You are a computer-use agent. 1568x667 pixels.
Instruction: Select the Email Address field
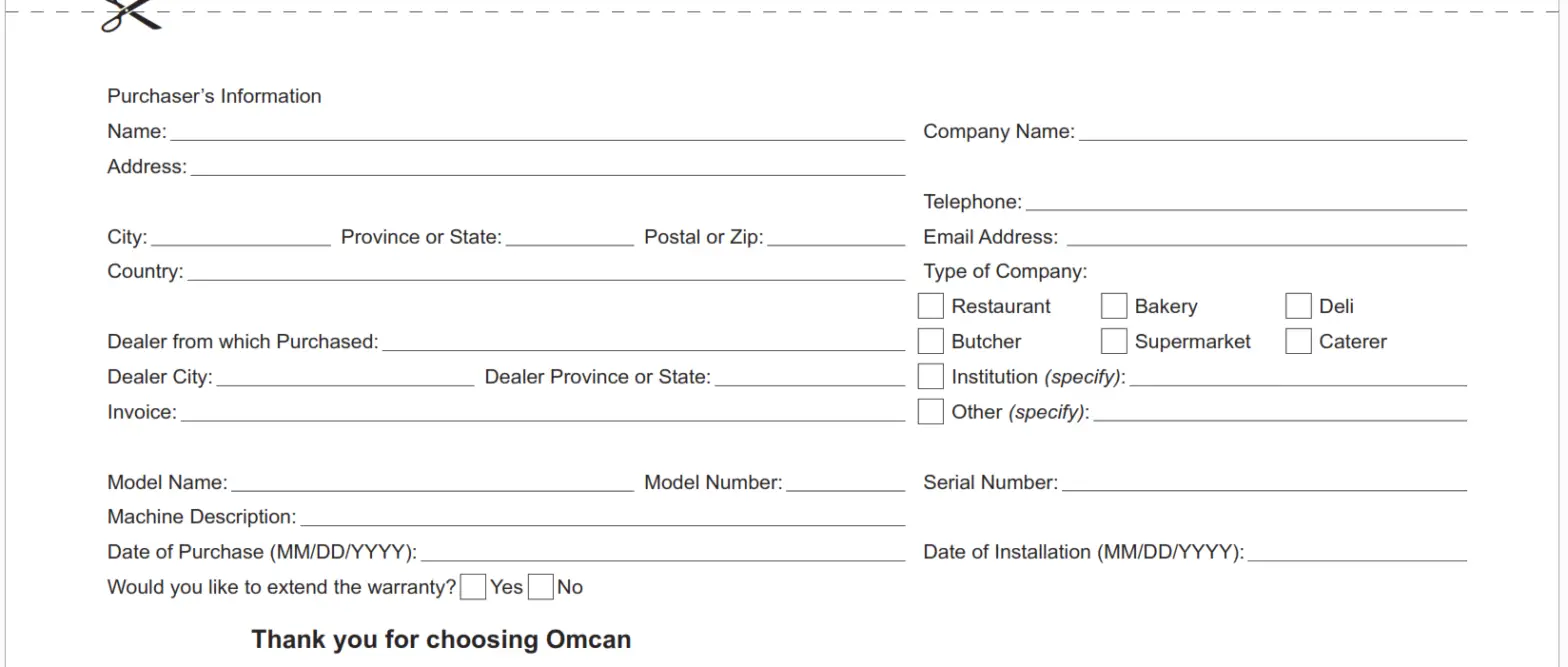coord(1266,235)
